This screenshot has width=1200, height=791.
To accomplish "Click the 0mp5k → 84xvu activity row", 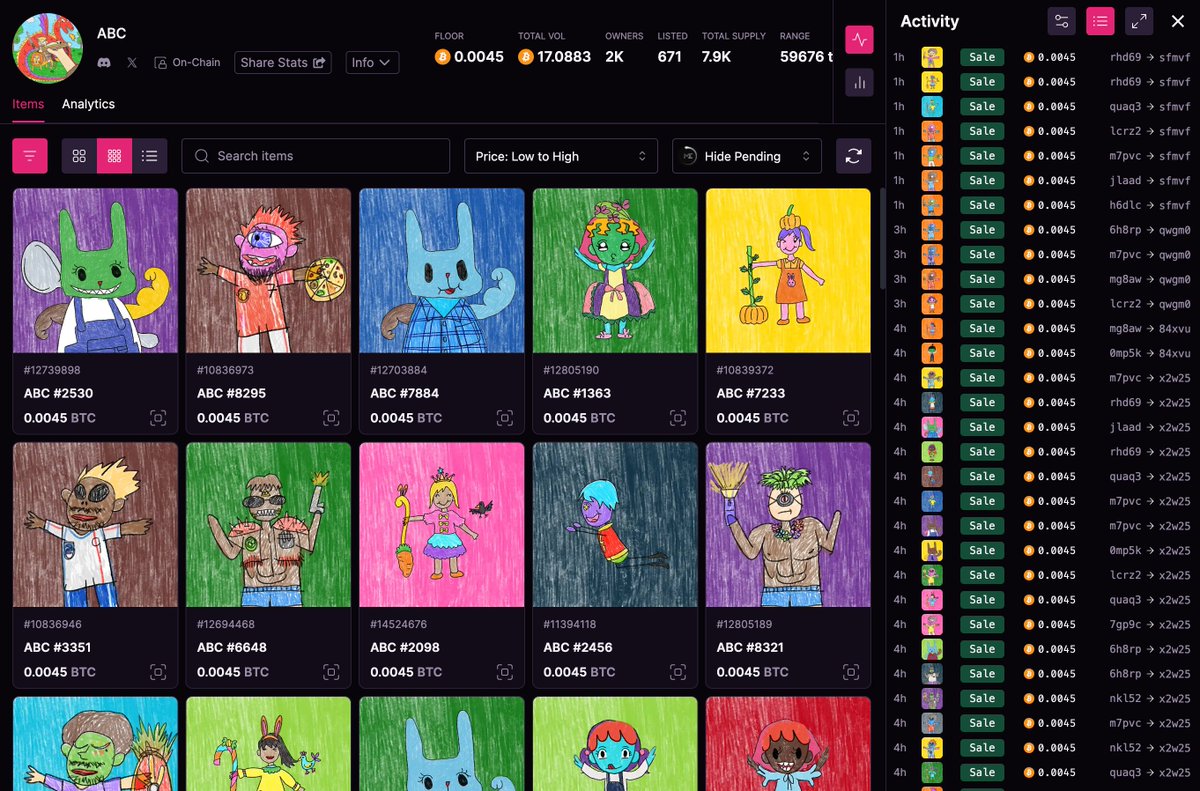I will (1042, 353).
